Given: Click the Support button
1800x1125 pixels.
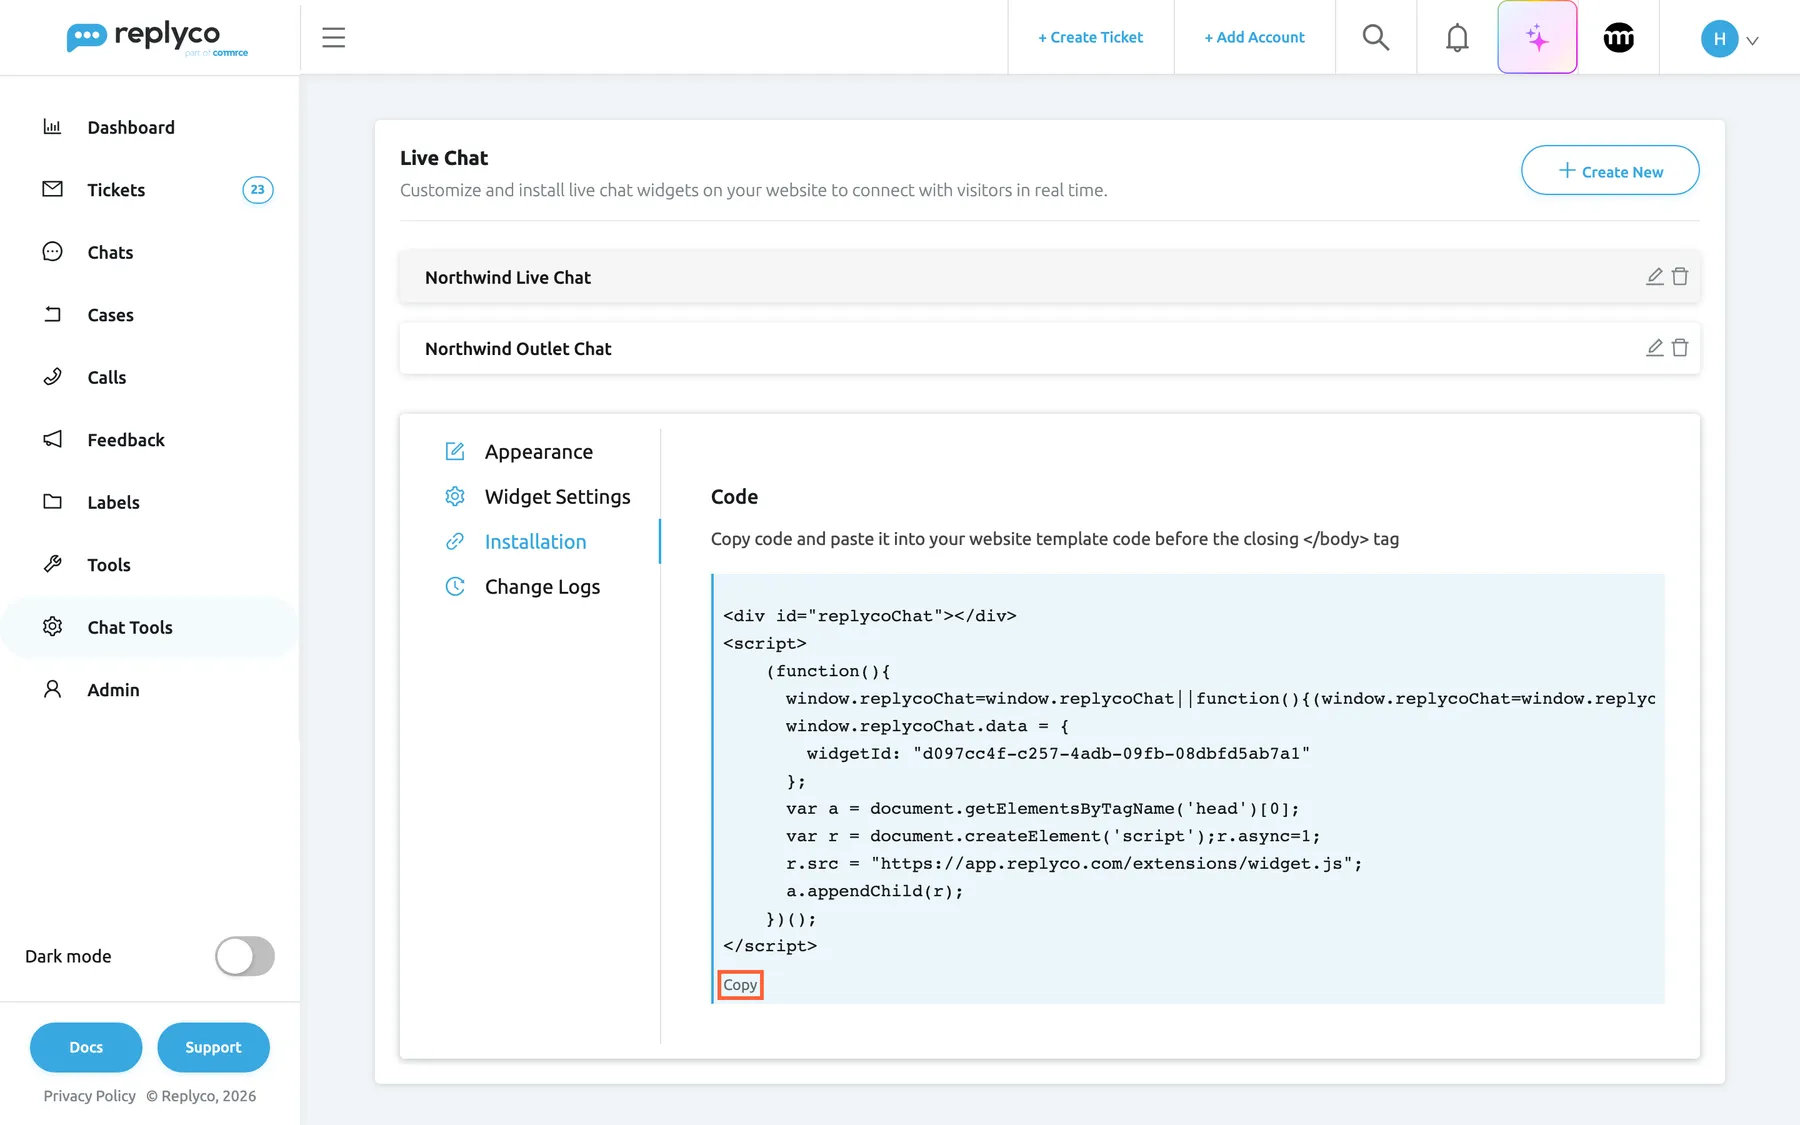Looking at the screenshot, I should click(213, 1047).
